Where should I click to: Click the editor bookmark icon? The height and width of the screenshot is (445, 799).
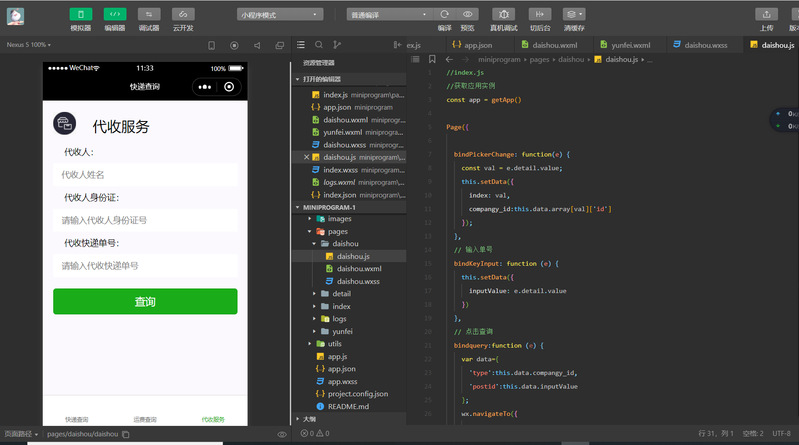[432, 59]
